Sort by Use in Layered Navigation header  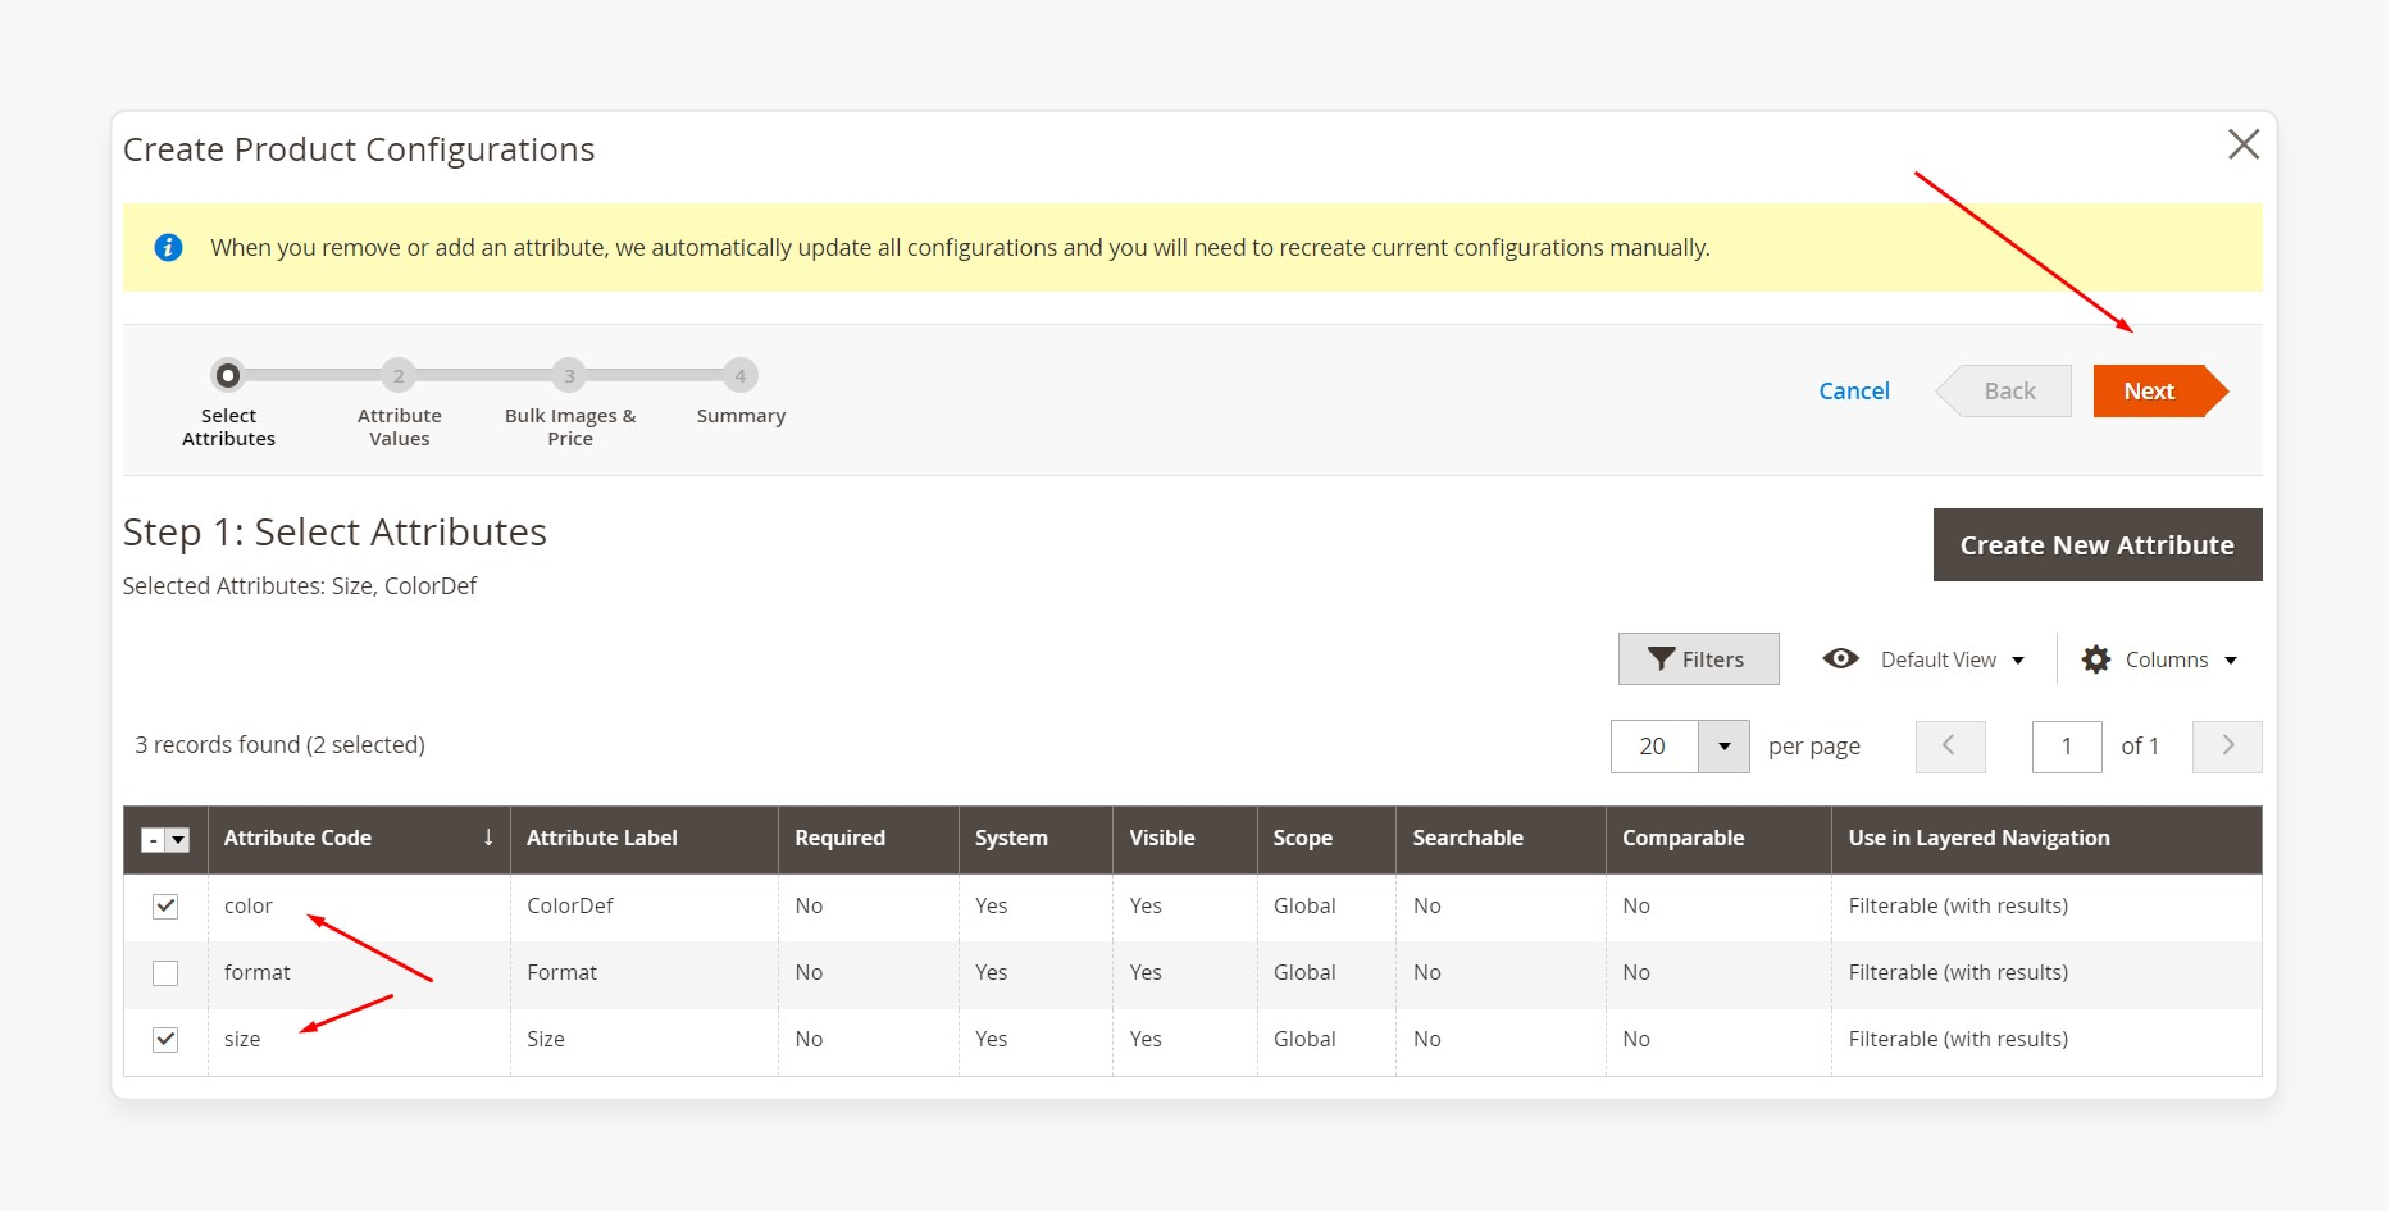[x=2046, y=838]
